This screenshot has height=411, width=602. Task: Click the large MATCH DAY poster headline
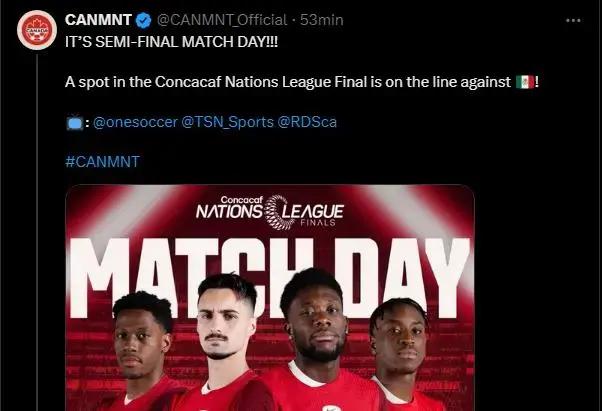pyautogui.click(x=270, y=264)
